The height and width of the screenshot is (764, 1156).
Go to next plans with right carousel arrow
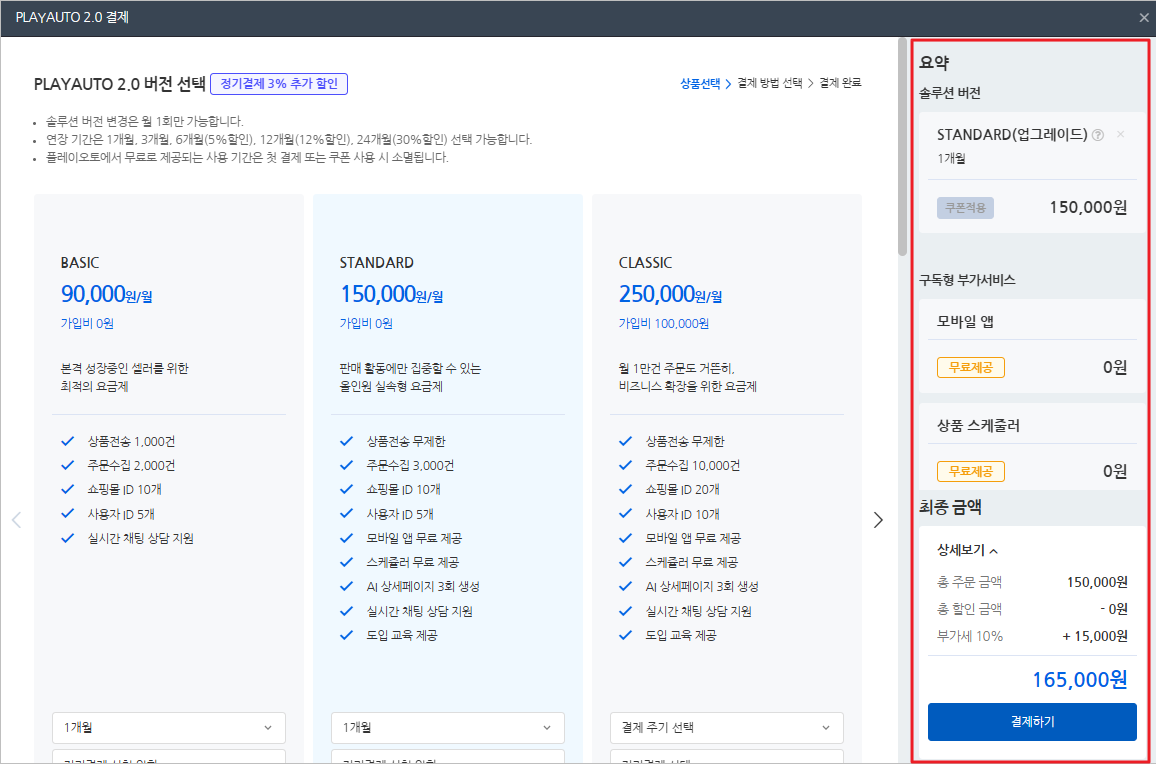(878, 520)
